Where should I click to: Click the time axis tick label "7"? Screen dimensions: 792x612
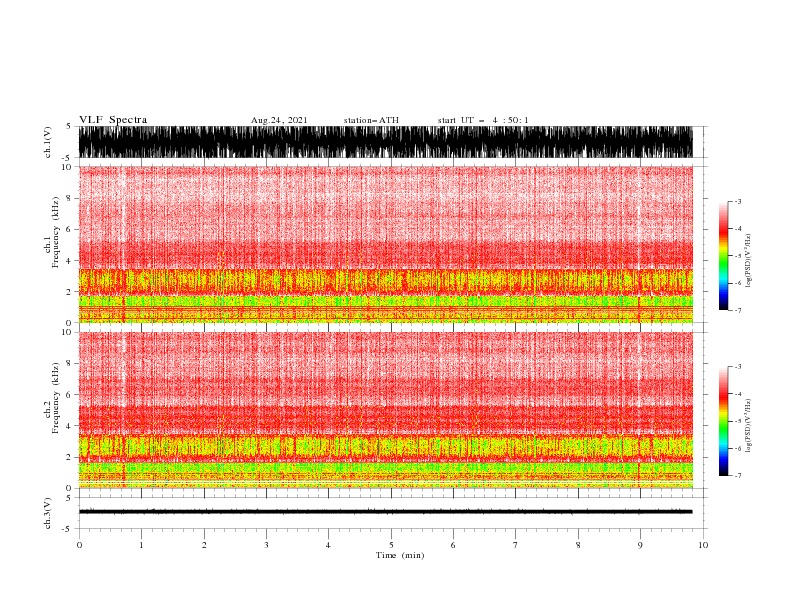pos(516,545)
